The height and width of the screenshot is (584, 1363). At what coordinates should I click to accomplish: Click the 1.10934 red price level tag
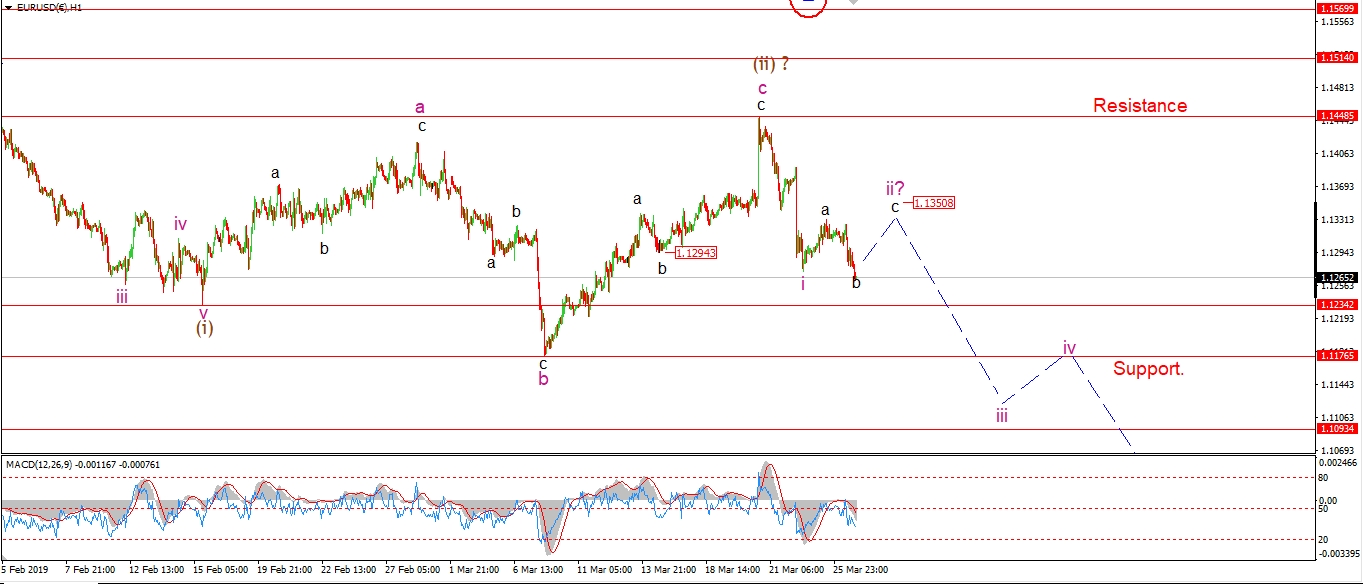point(1338,429)
